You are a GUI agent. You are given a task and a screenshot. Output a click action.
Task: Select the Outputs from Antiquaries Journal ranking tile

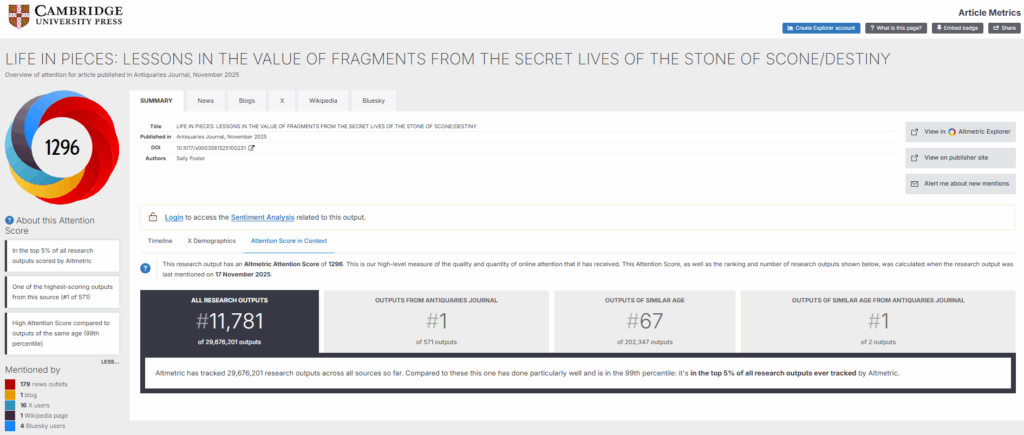(x=435, y=321)
